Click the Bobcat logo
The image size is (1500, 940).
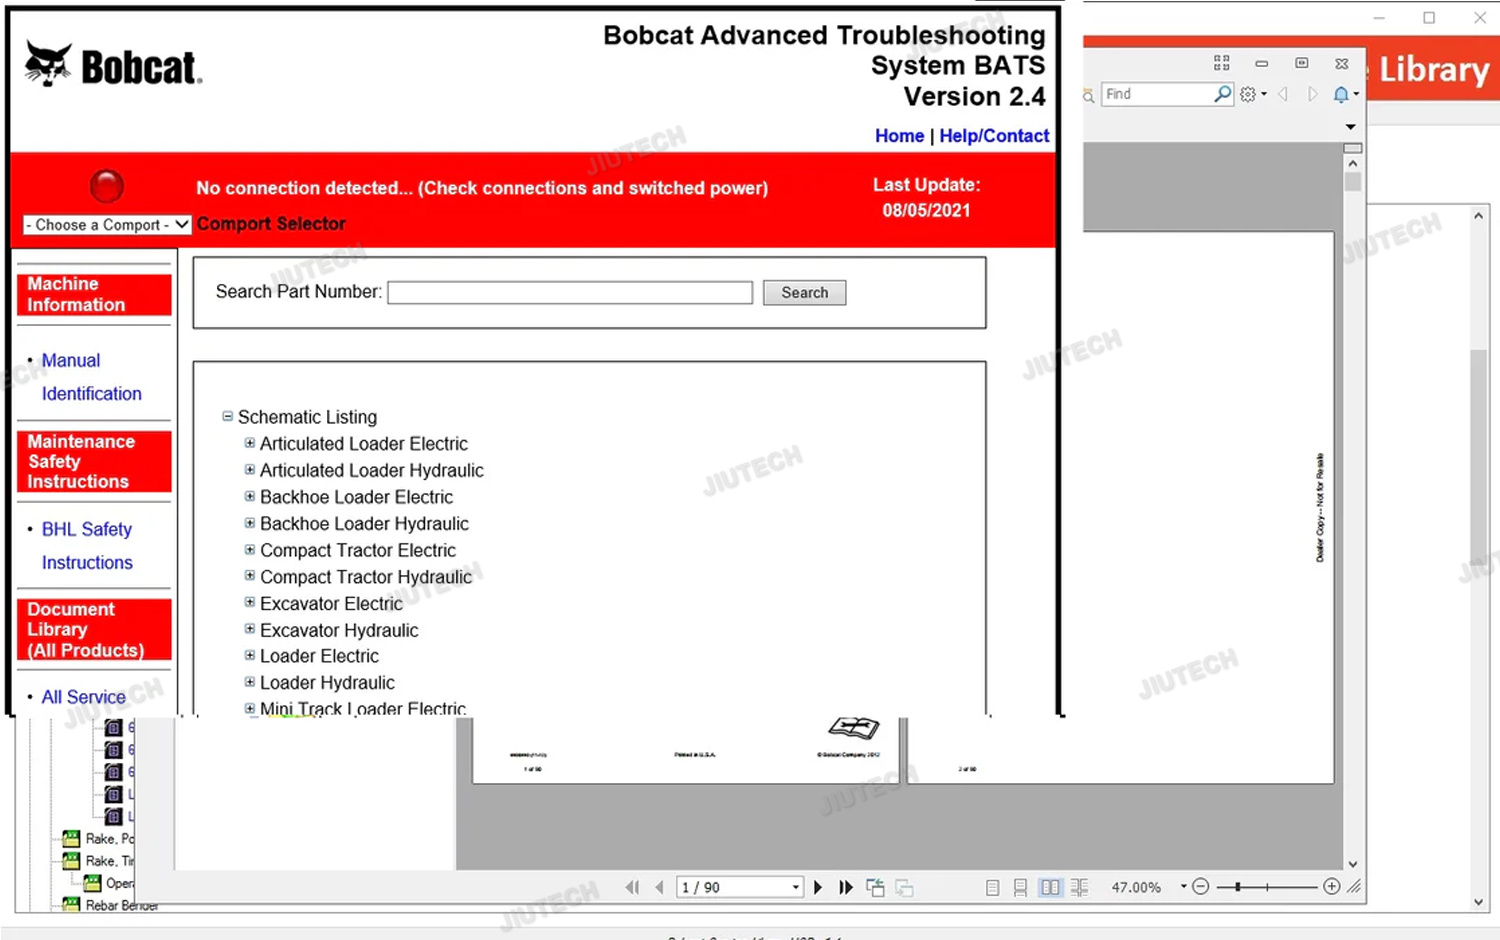(112, 65)
